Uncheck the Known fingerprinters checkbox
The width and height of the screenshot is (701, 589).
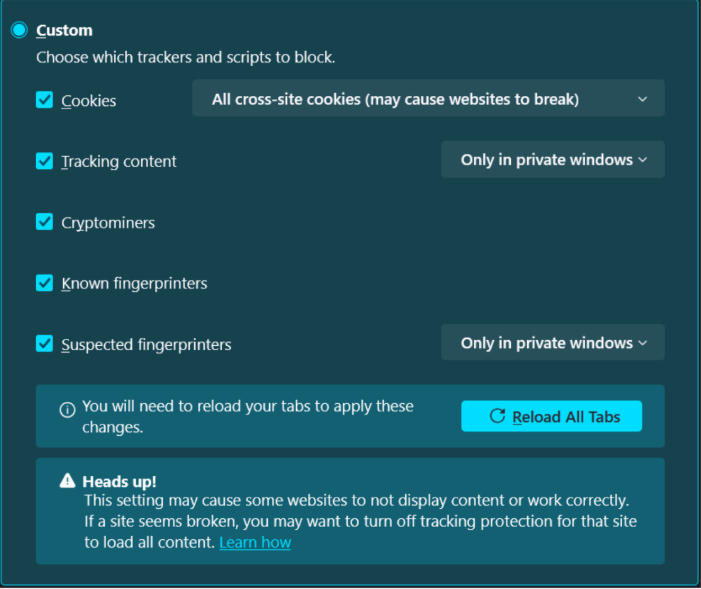(44, 283)
